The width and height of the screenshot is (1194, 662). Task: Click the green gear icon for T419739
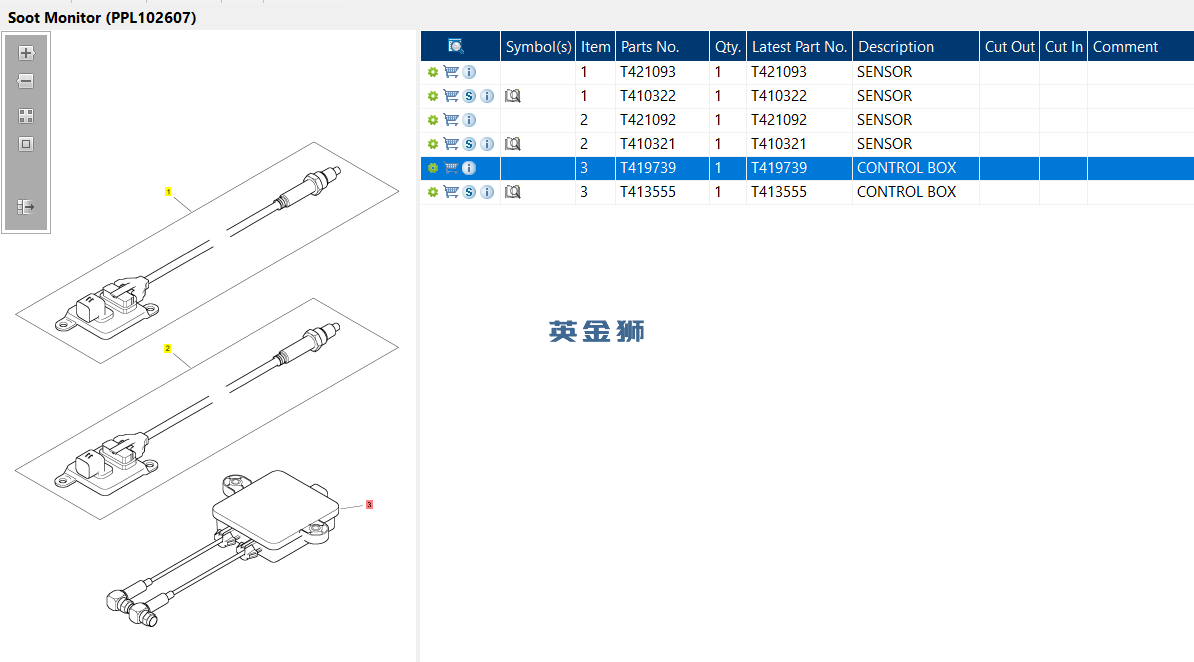pyautogui.click(x=433, y=168)
